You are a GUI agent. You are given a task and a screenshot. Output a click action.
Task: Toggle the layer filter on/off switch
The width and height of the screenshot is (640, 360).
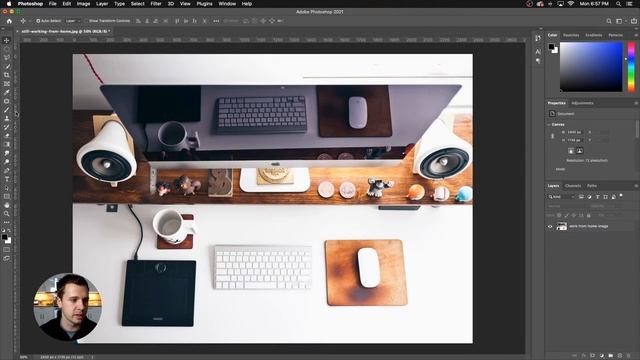(x=621, y=196)
